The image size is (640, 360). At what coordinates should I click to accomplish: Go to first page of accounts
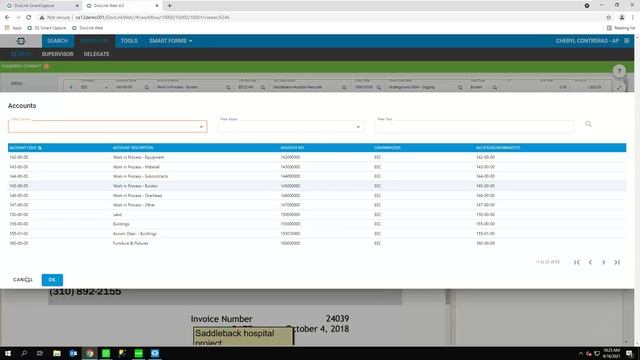point(577,262)
